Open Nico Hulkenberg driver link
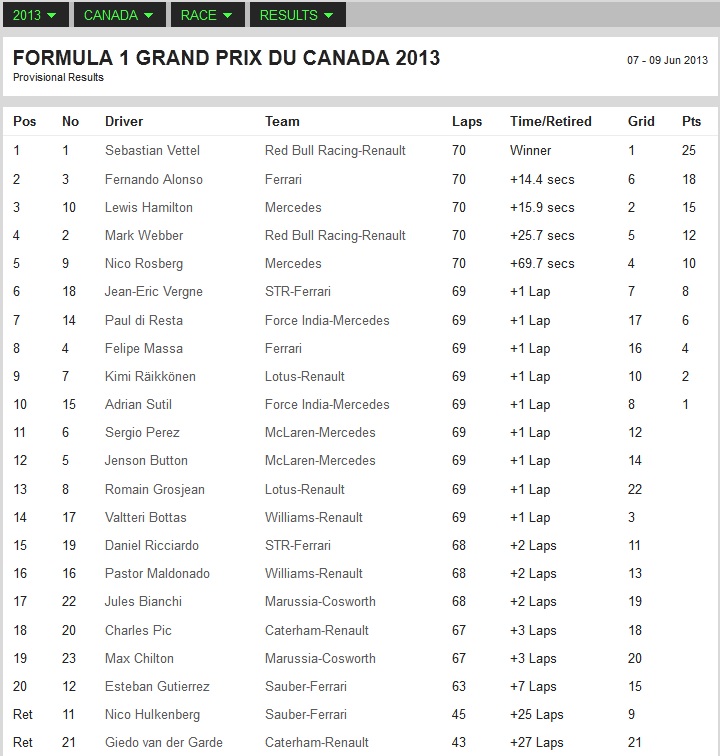The height and width of the screenshot is (756, 720). 152,714
